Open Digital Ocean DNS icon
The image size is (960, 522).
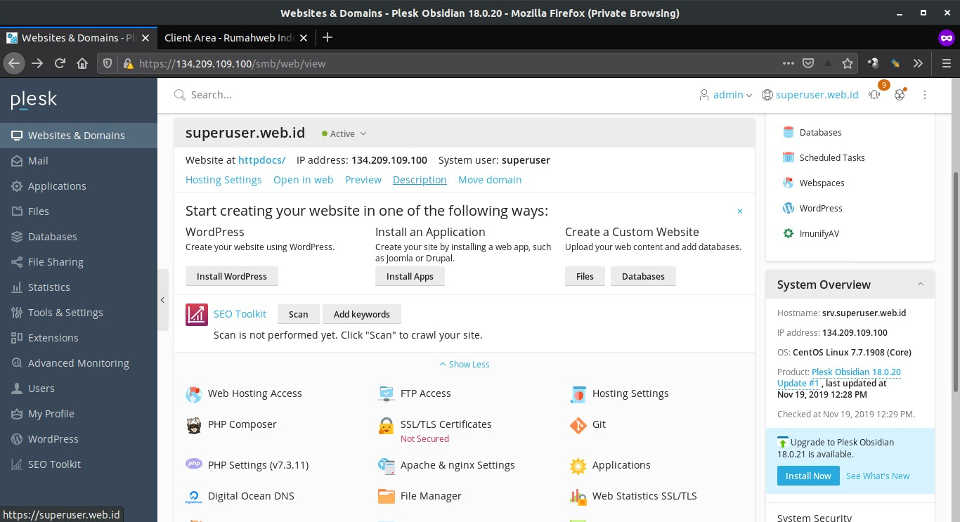pyautogui.click(x=193, y=496)
